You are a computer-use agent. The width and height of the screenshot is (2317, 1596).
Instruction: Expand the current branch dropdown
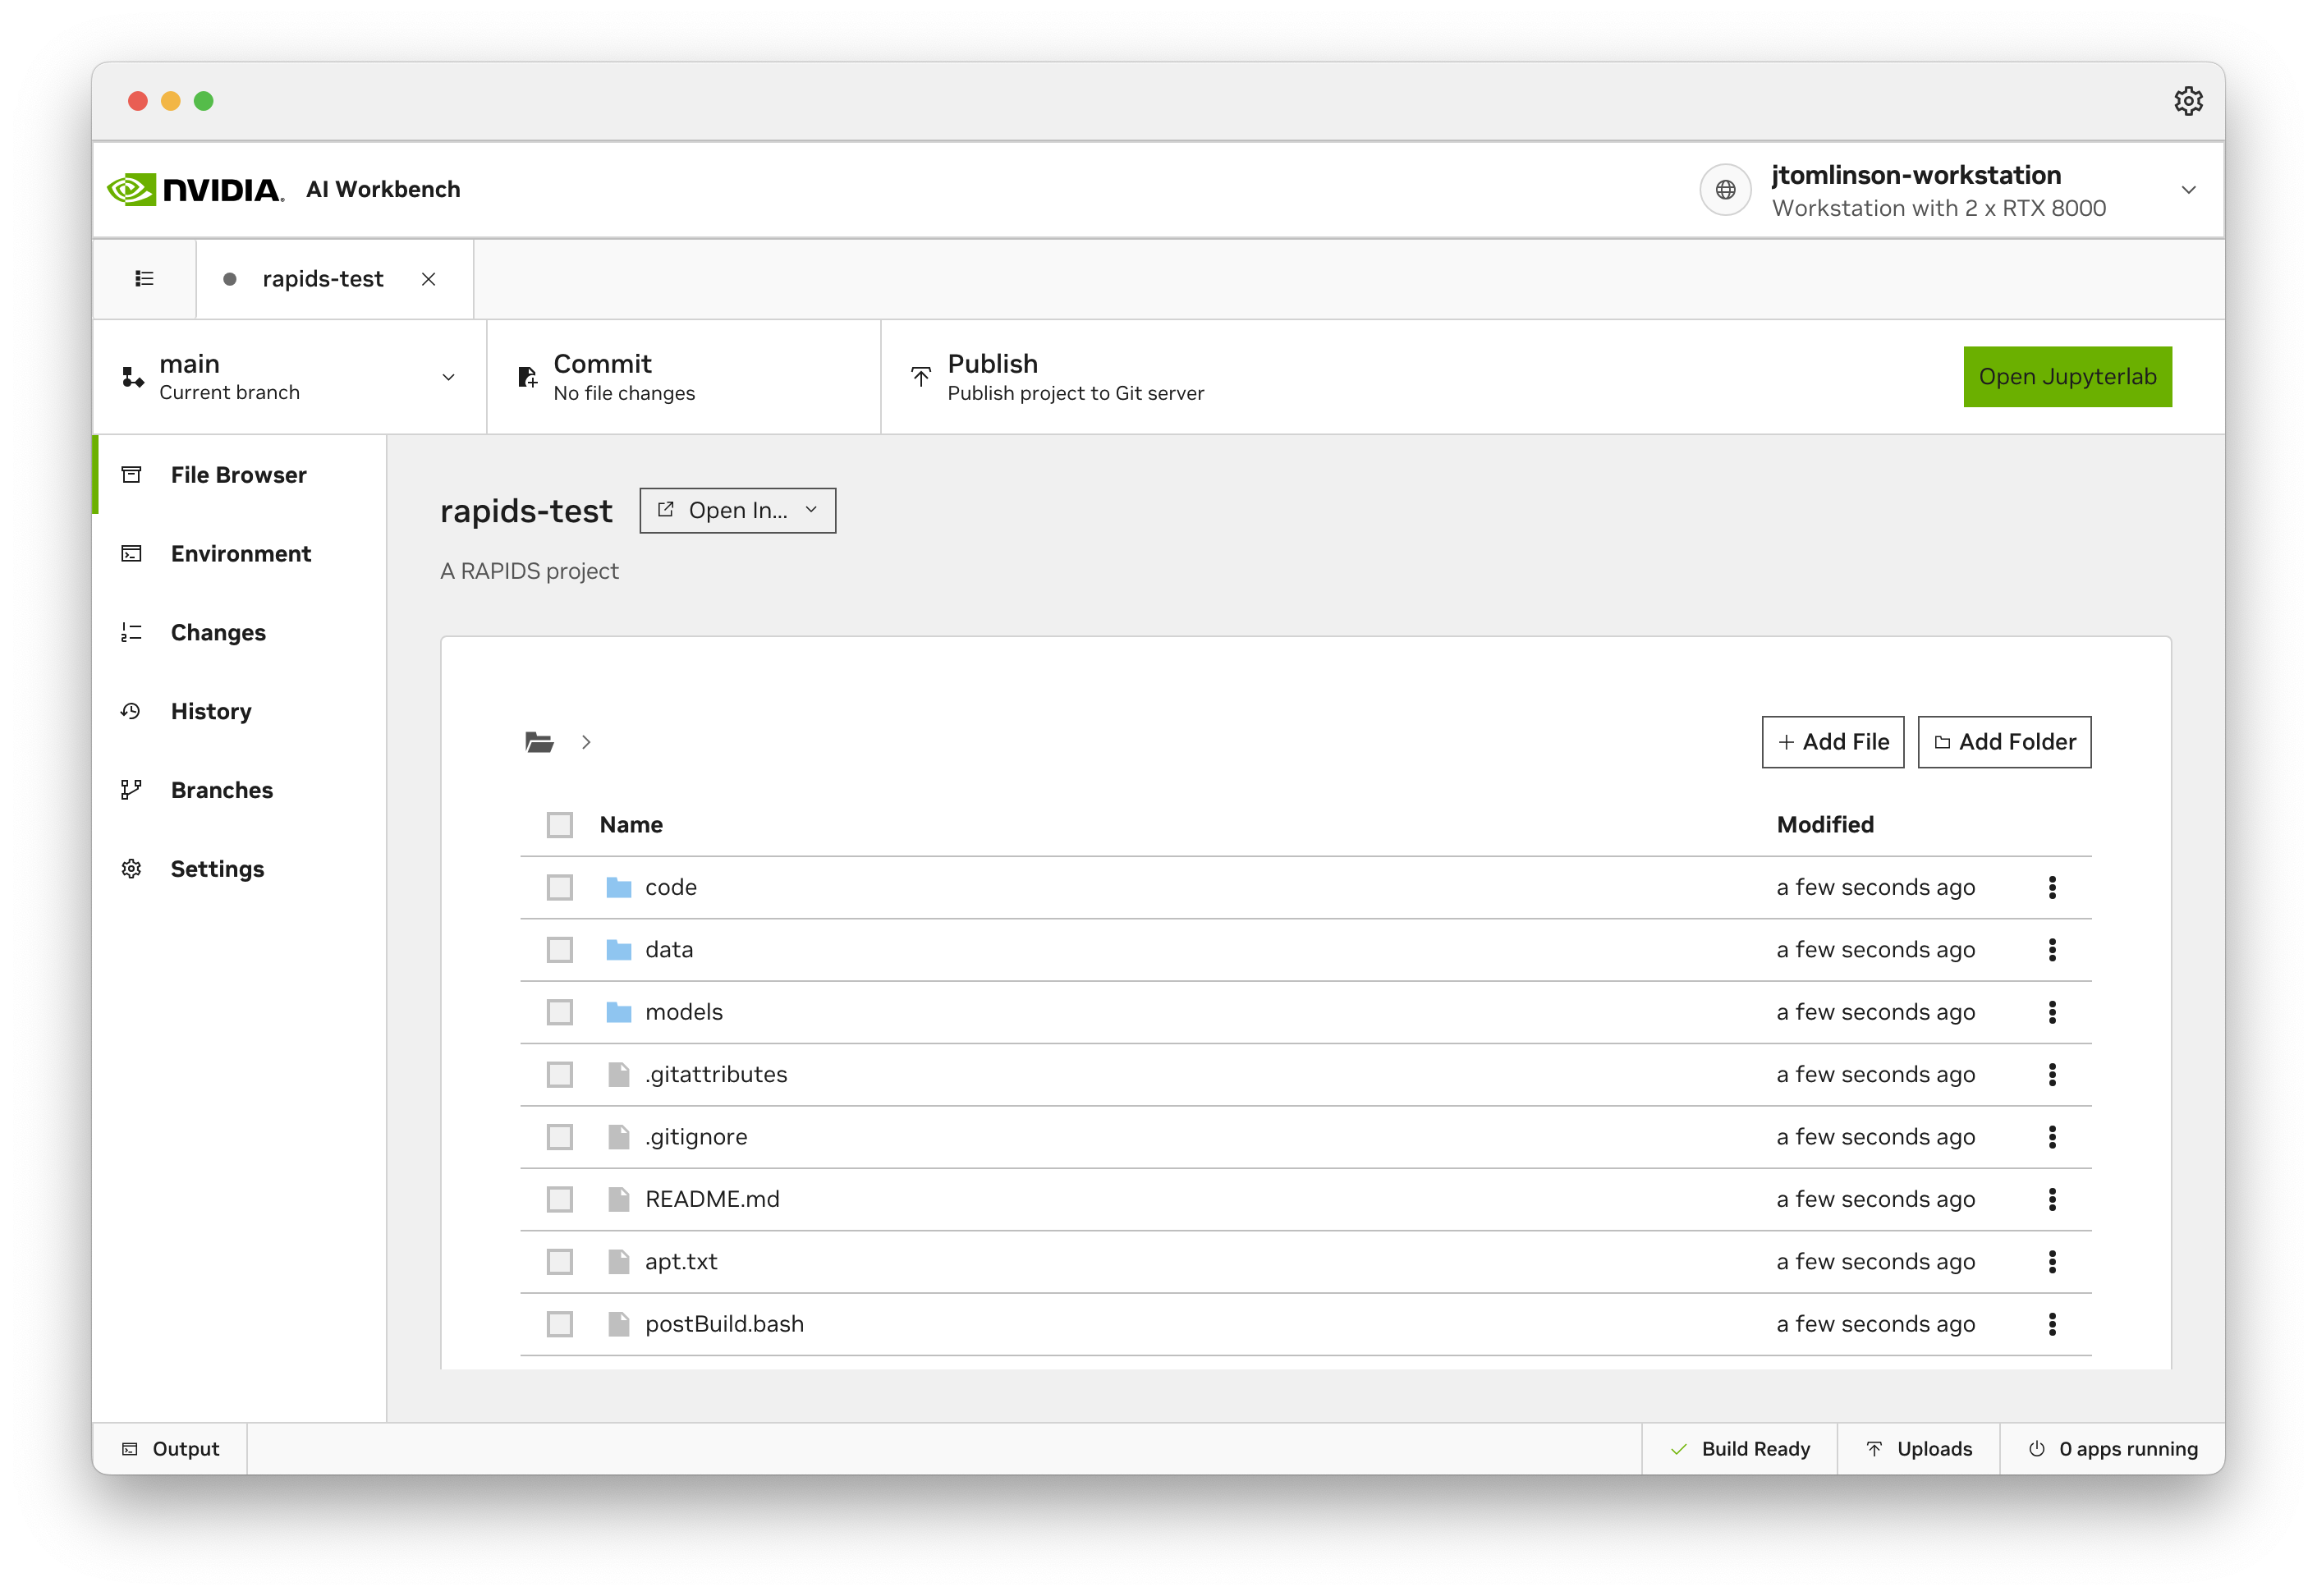click(x=447, y=377)
